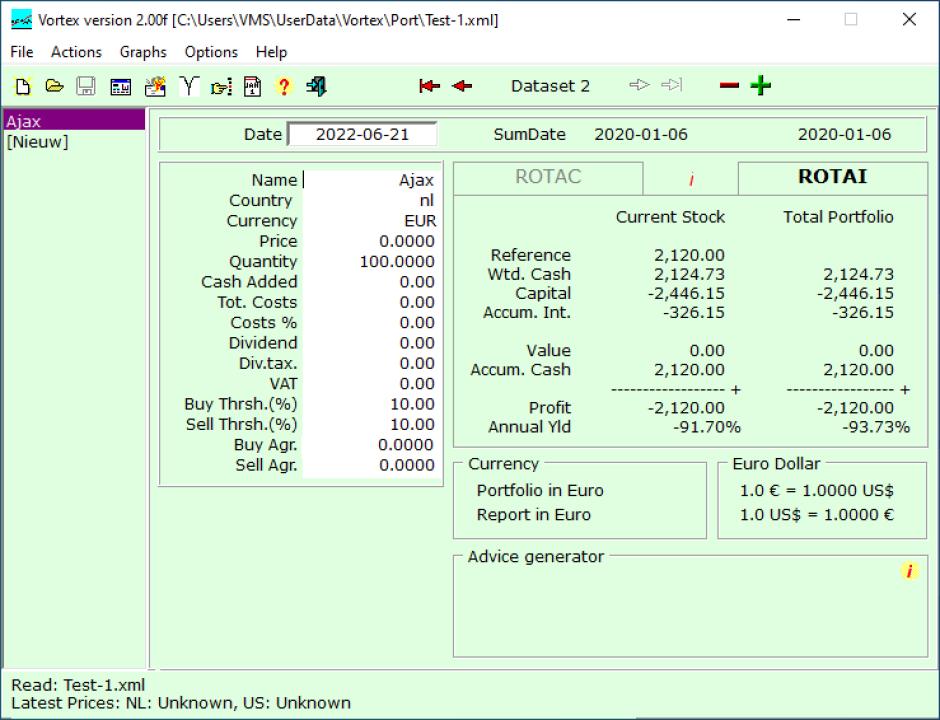This screenshot has width=940, height=720.
Task: Select the ROTAI tab
Action: [832, 177]
